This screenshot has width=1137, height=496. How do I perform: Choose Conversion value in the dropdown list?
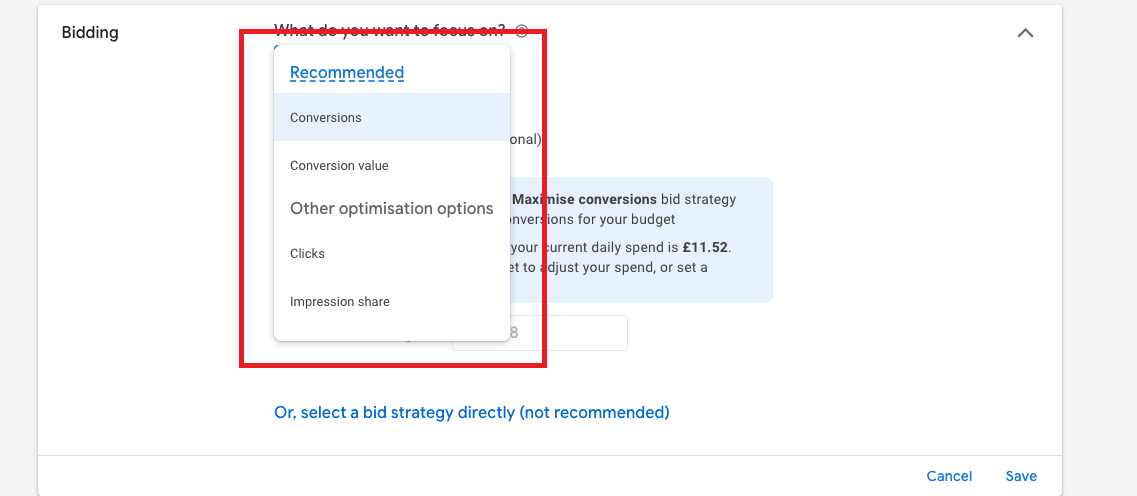[x=339, y=165]
